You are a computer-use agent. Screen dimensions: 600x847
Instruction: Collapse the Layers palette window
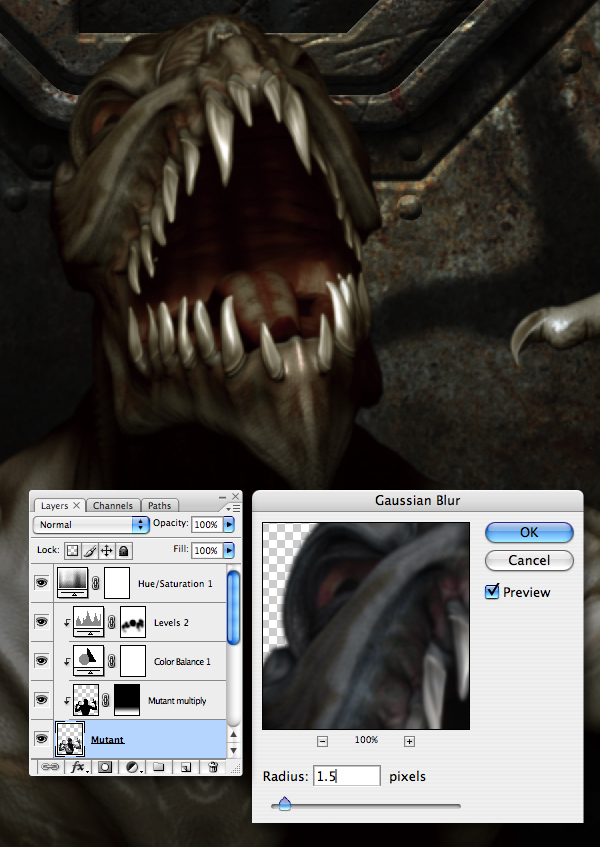[223, 496]
